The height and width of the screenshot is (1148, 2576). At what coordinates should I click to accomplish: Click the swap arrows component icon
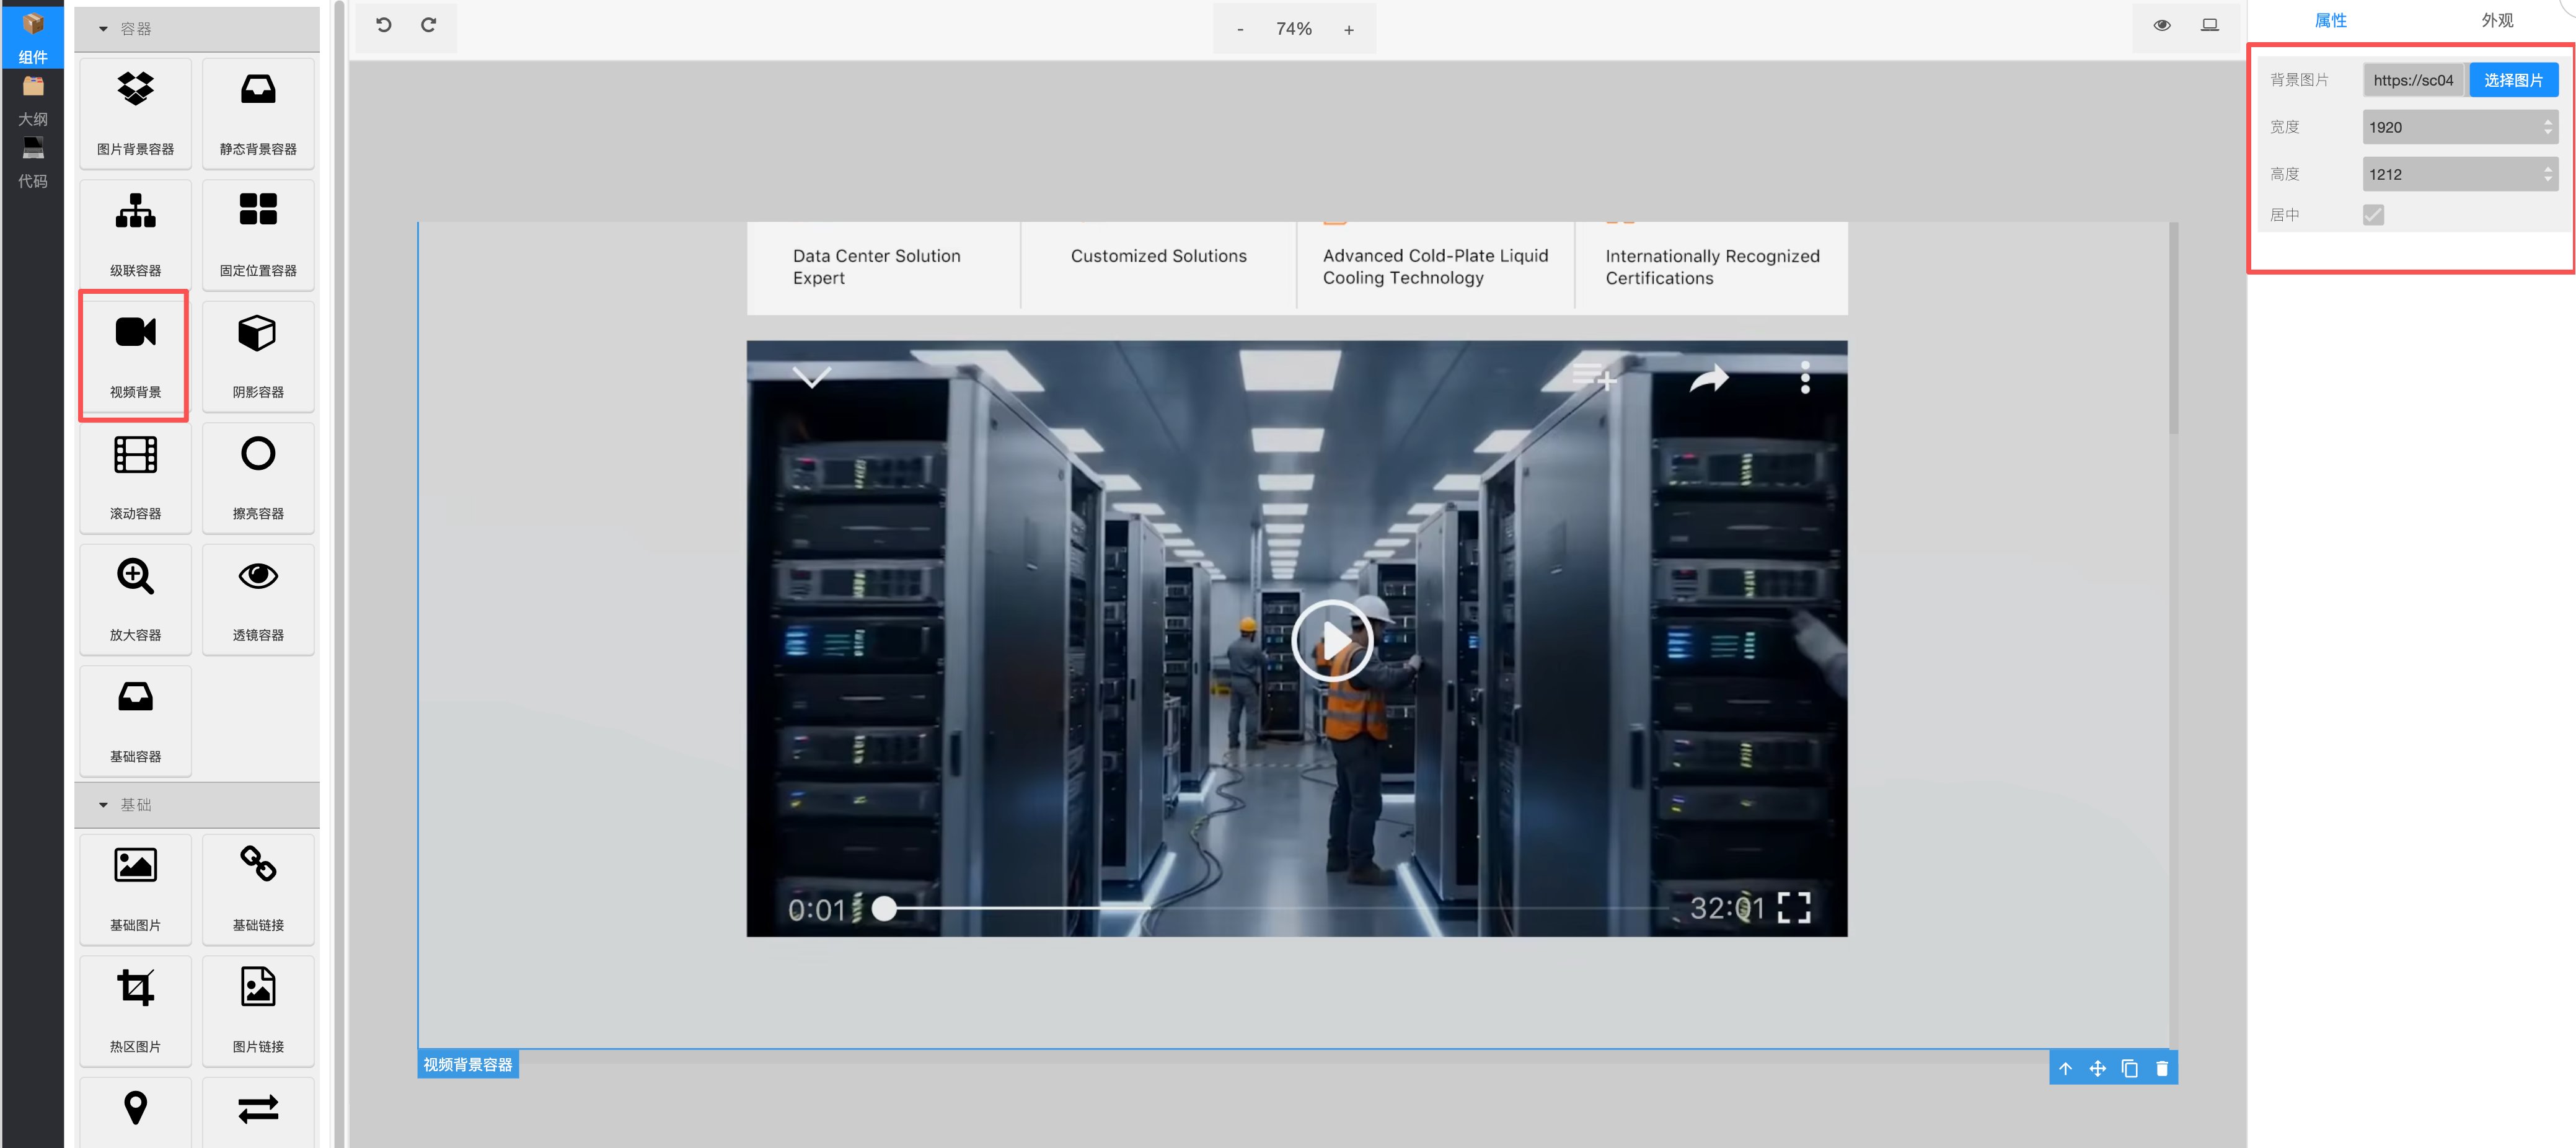tap(258, 1108)
